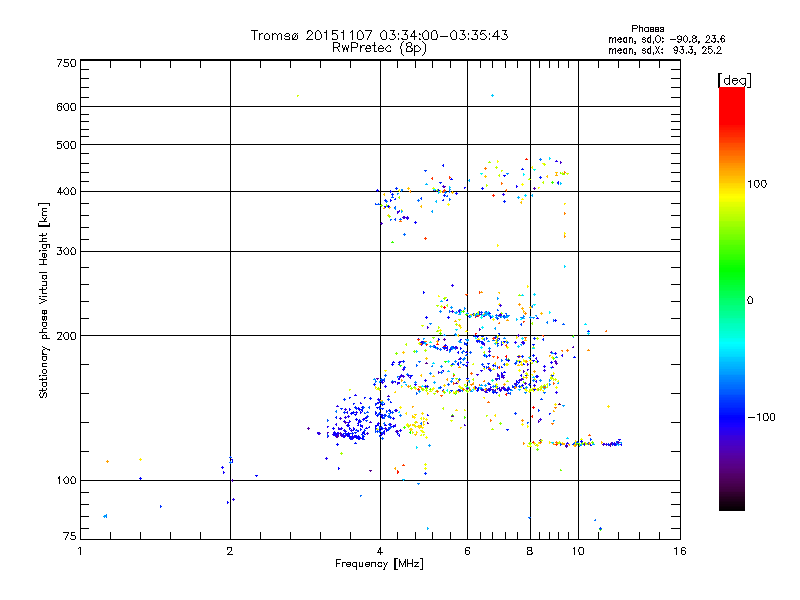This screenshot has width=800, height=600.
Task: Click the x-axis tick label '16'
Action: (x=680, y=551)
